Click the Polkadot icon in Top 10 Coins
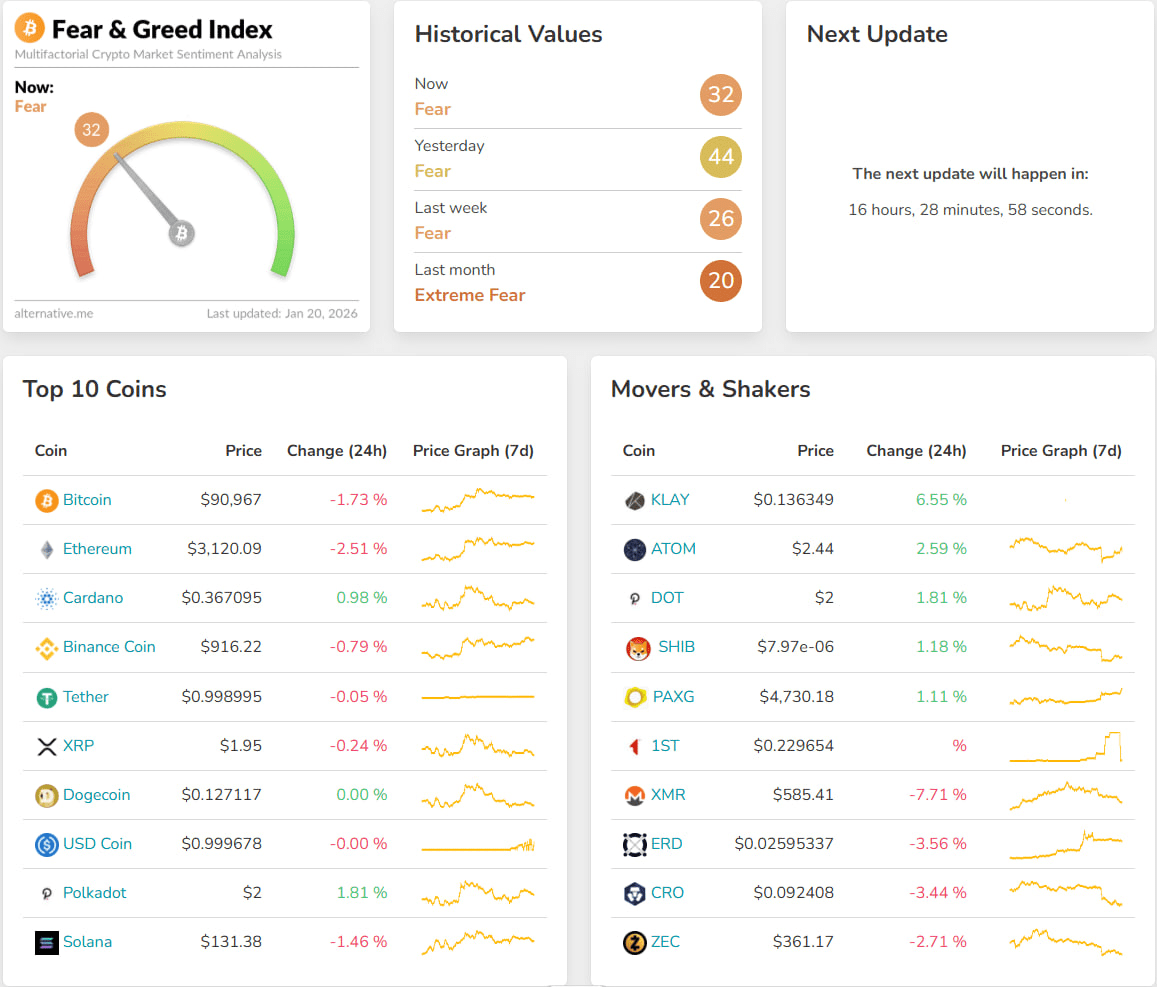This screenshot has width=1157, height=987. point(46,893)
